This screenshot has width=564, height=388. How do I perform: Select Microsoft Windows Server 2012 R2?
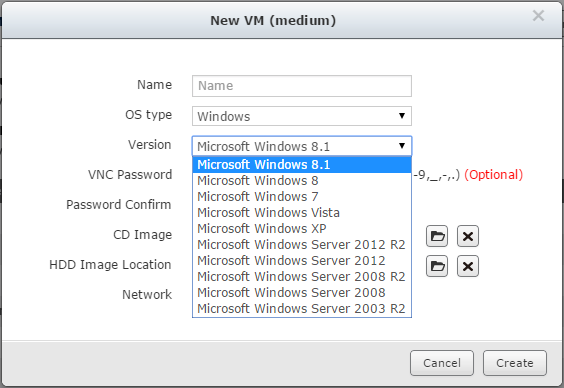click(x=302, y=245)
